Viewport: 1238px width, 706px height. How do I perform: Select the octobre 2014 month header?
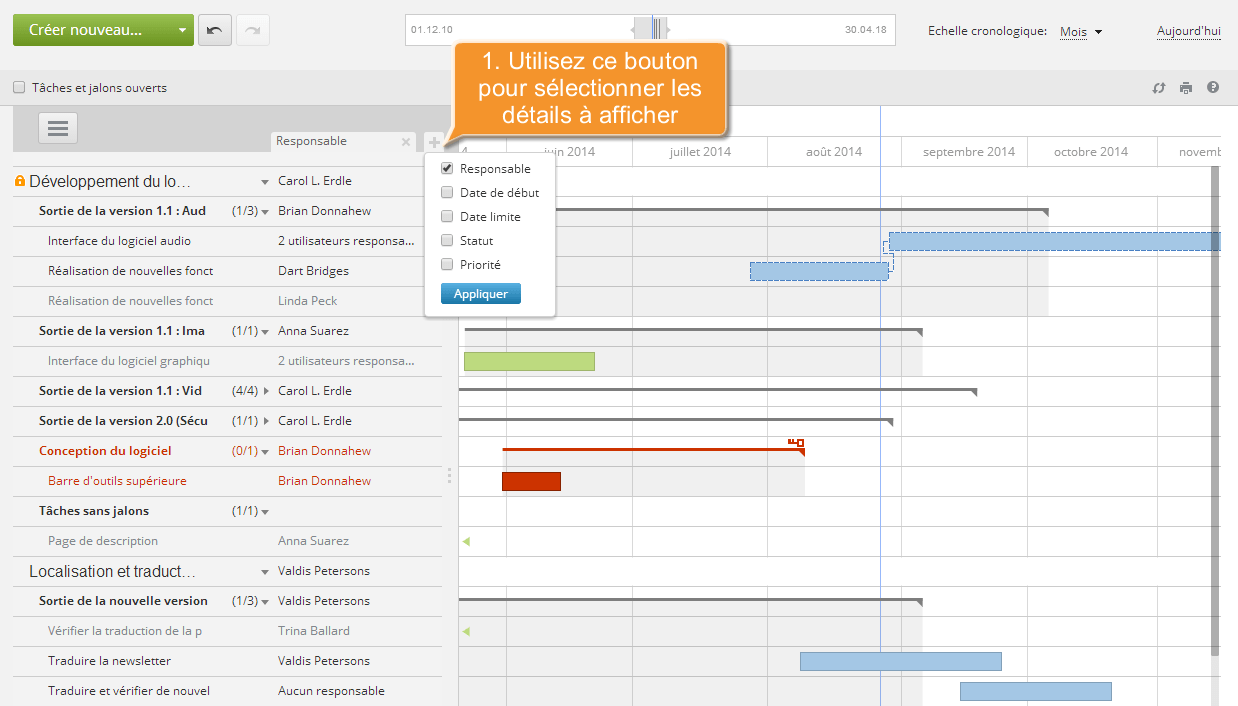(x=1091, y=152)
